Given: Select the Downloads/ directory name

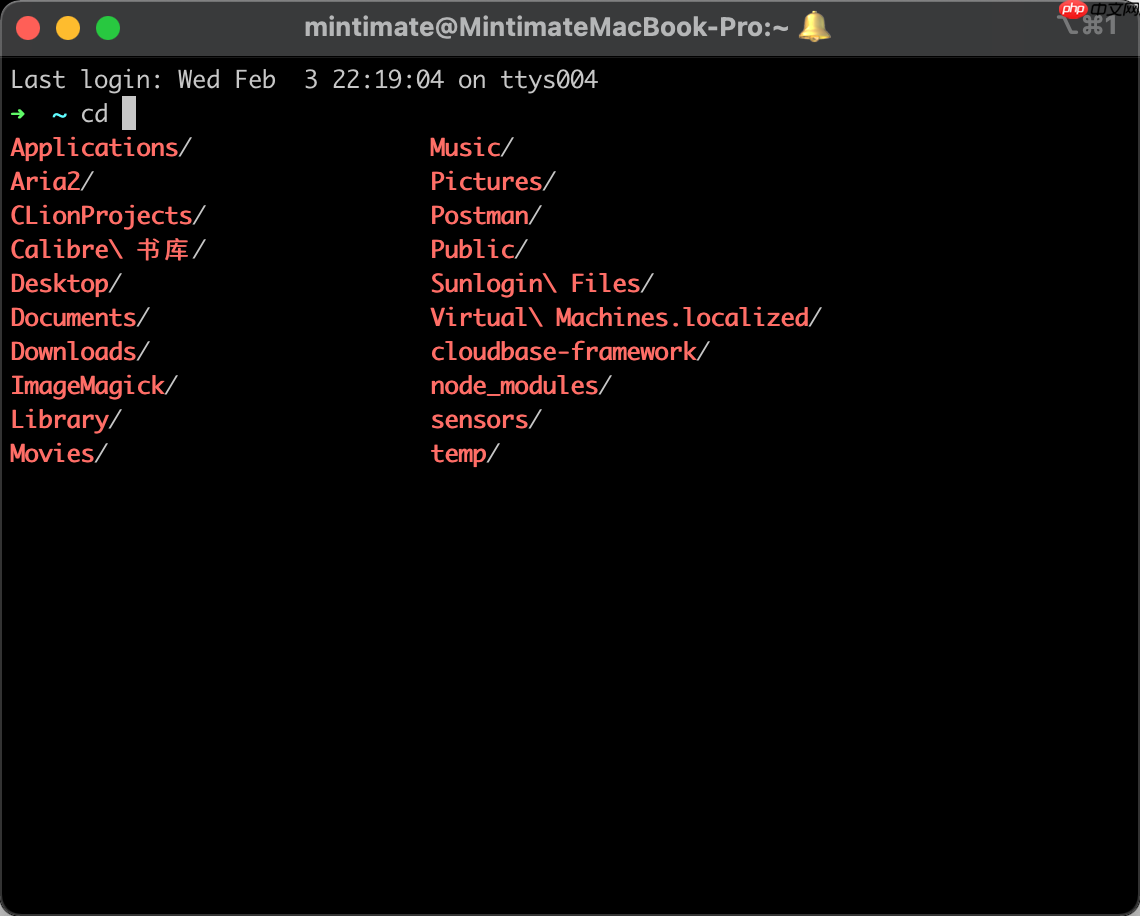Looking at the screenshot, I should point(73,351).
